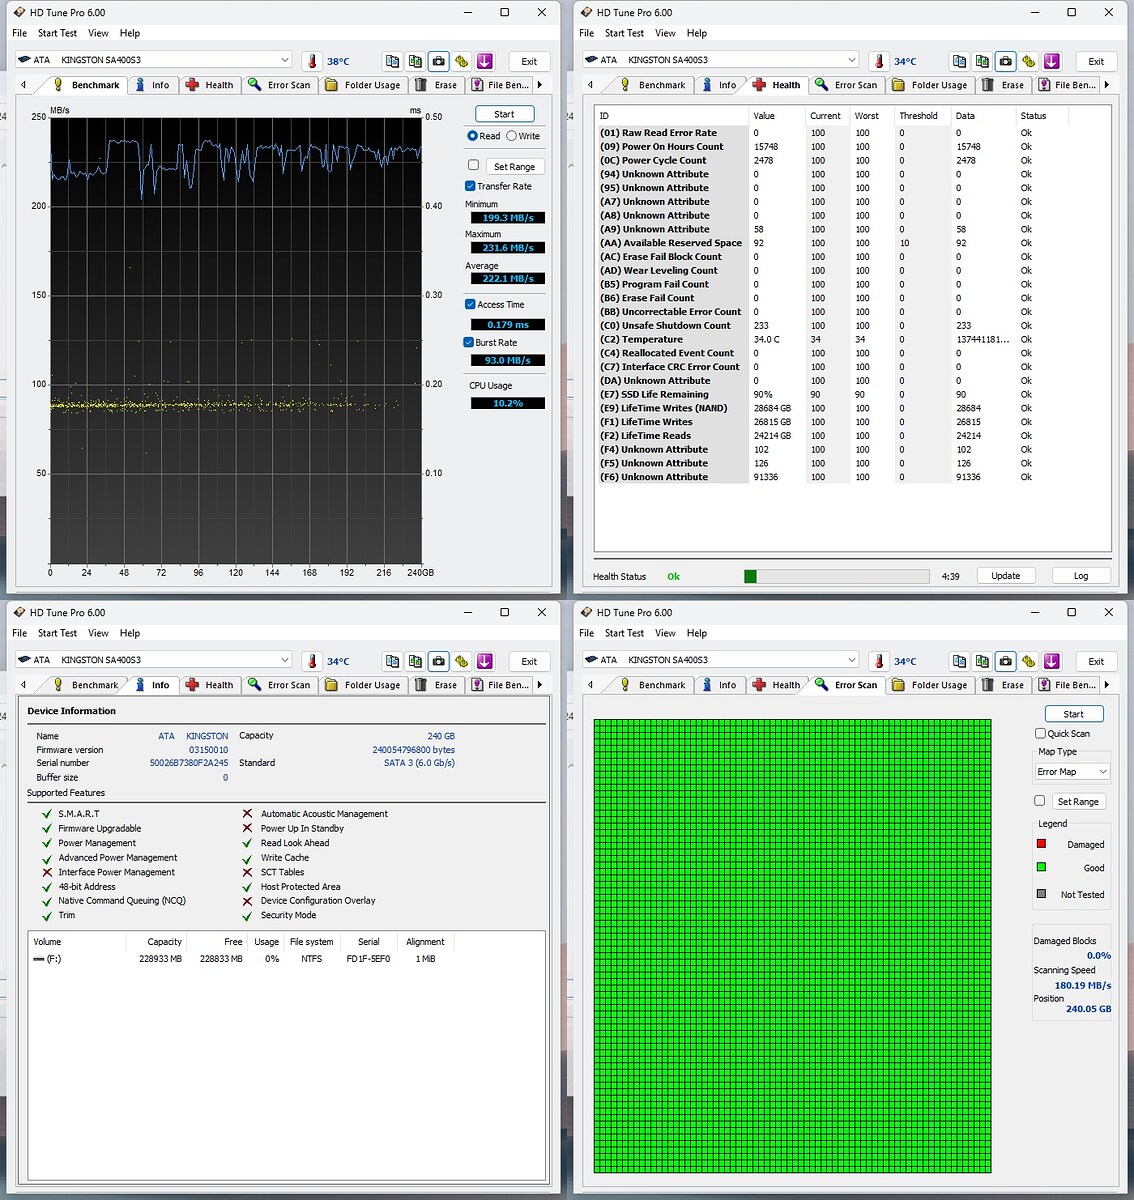Click purple down-arrow icon in Info window
This screenshot has height=1200, width=1134.
[484, 661]
